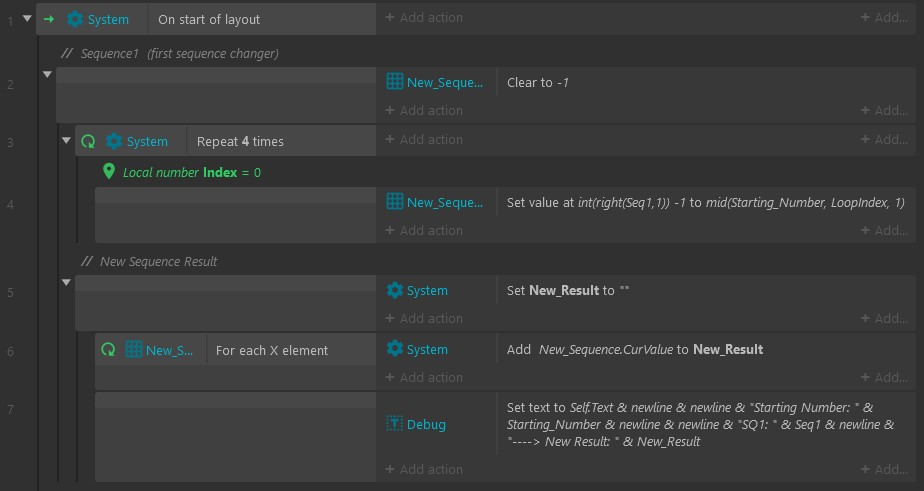The width and height of the screenshot is (924, 491).
Task: Click the System gear icon beside Repeat 4 times
Action: click(x=114, y=141)
